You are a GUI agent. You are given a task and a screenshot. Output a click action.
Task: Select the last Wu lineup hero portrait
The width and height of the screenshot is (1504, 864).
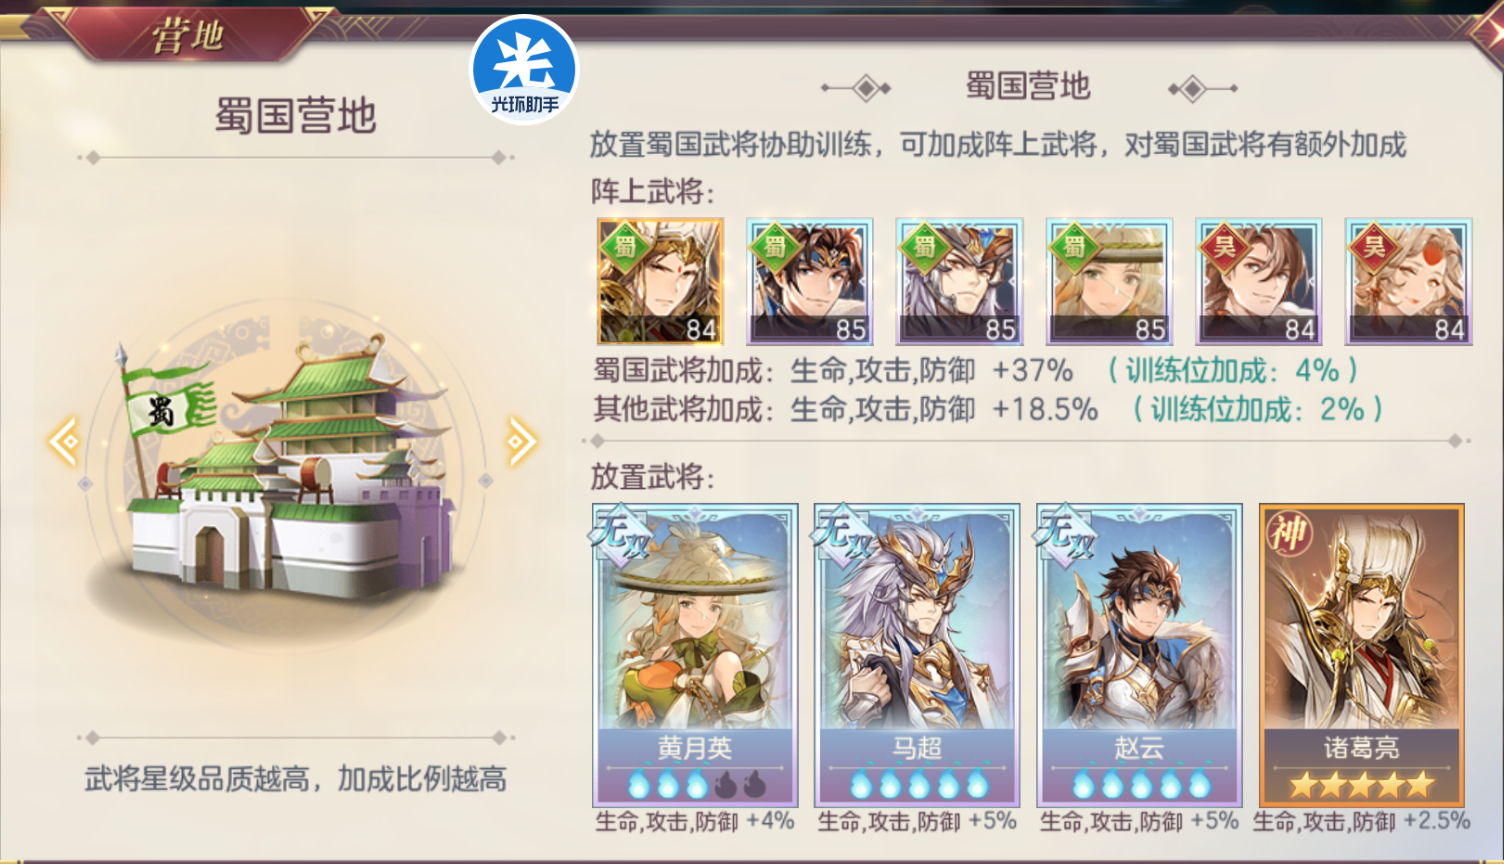point(1408,282)
